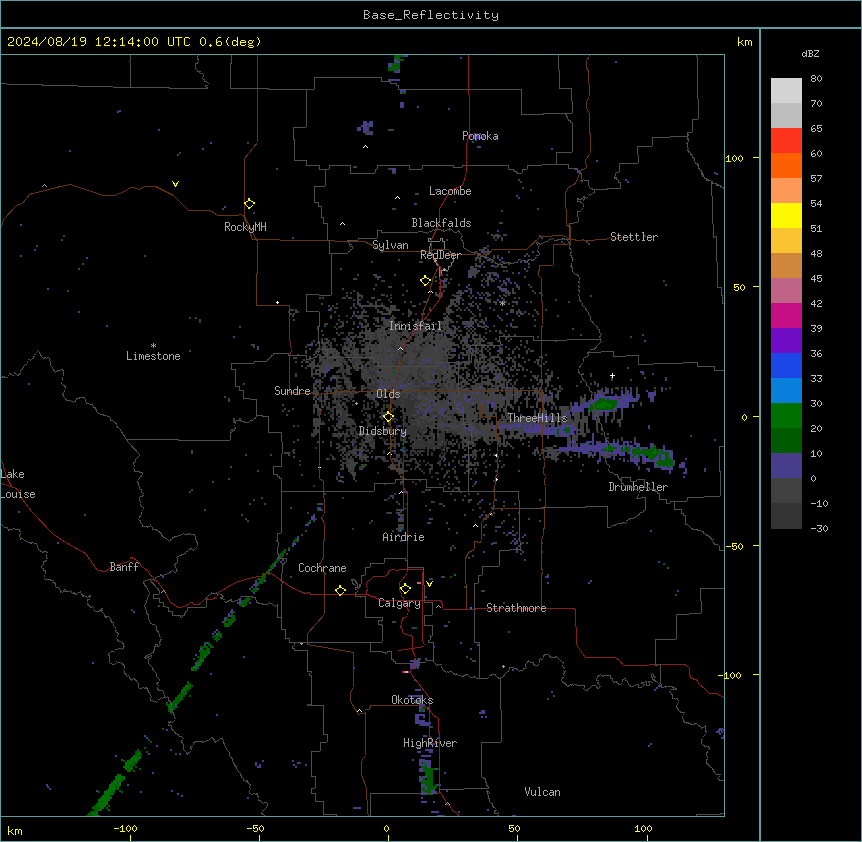Screen dimensions: 862x842
Task: Click the Innisfail city label
Action: 415,326
